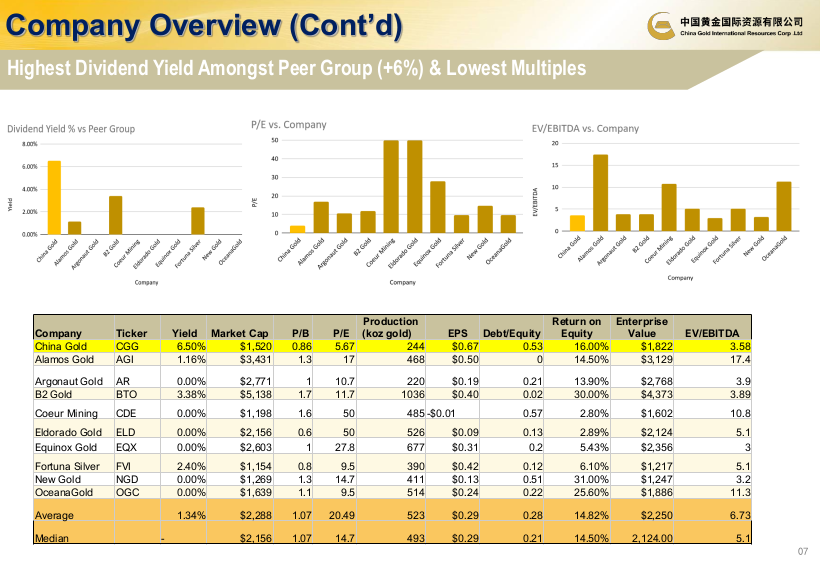Click the 'Production (koz gold)' column header
This screenshot has height=567, width=820.
[390, 327]
